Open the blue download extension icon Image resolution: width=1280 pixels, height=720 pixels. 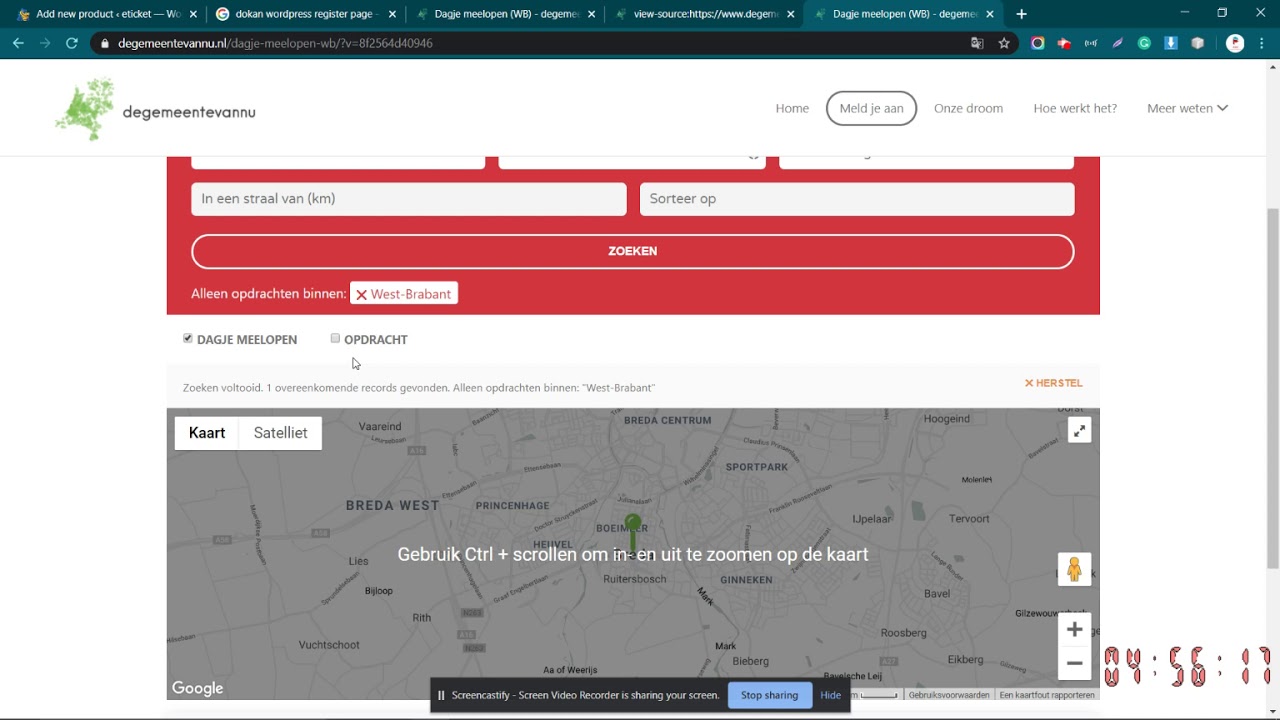pos(1171,43)
